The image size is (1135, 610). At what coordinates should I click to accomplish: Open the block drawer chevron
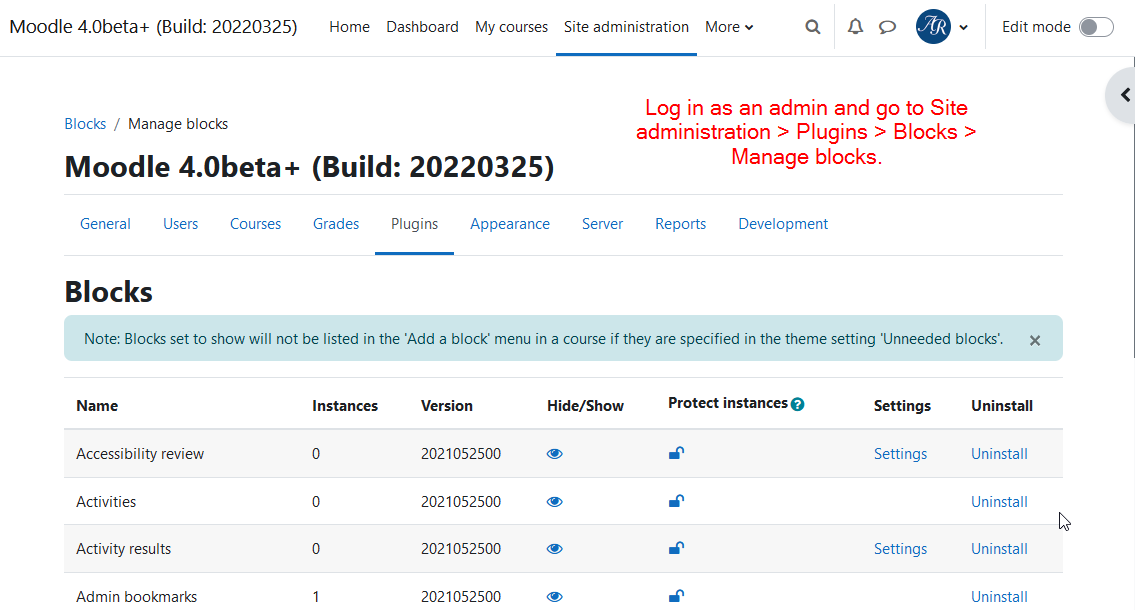pyautogui.click(x=1125, y=95)
